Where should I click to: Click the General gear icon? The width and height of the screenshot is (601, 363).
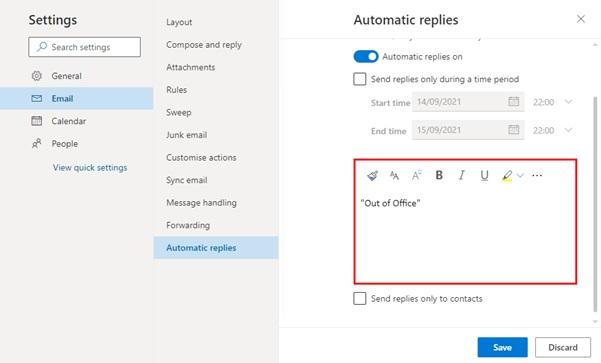pyautogui.click(x=37, y=76)
